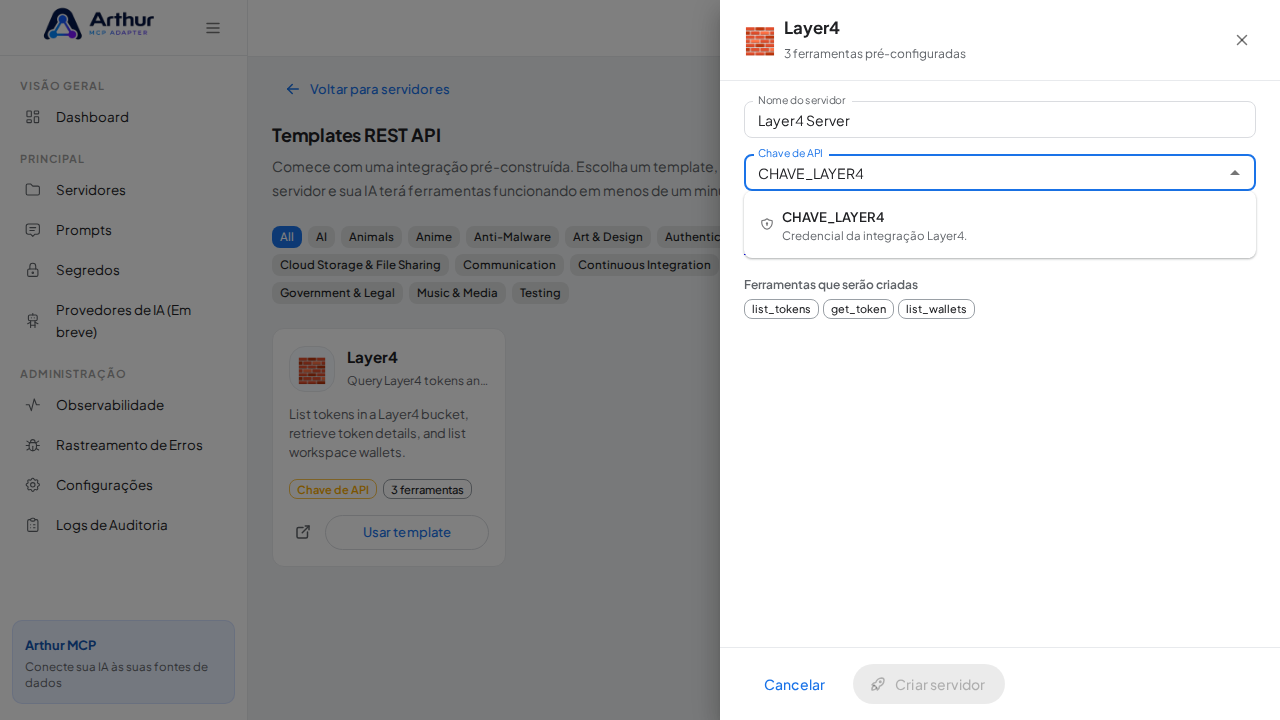Image resolution: width=1280 pixels, height=720 pixels.
Task: Click Criar servidor button
Action: click(x=929, y=684)
